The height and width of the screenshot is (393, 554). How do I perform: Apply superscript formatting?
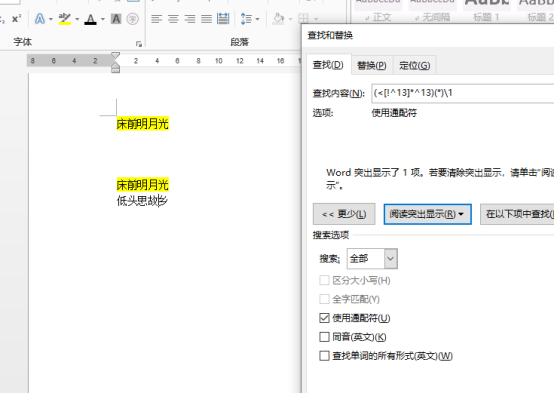pos(17,19)
